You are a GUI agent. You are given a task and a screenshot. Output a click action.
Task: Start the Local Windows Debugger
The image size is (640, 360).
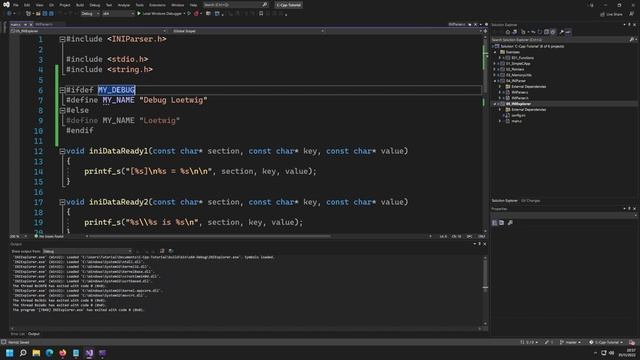[160, 13]
